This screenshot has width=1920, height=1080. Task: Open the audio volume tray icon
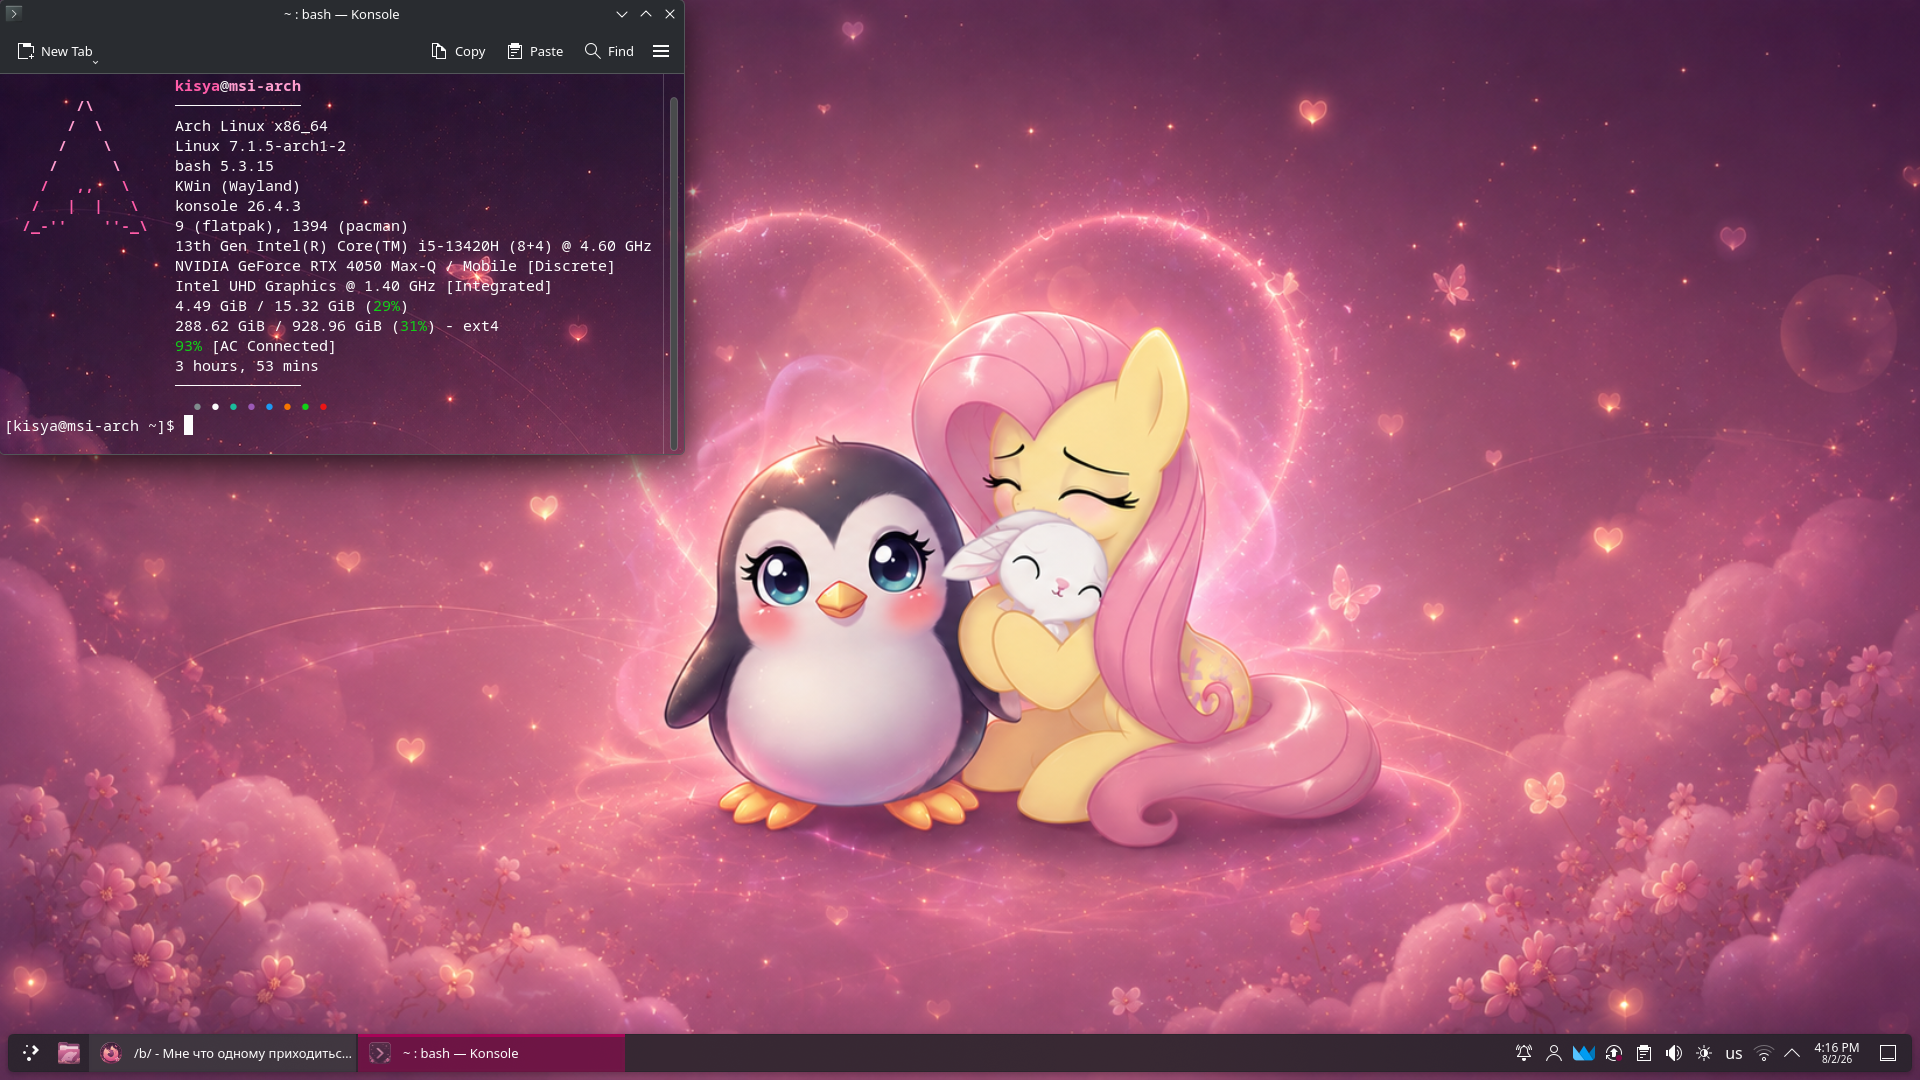[1674, 1053]
